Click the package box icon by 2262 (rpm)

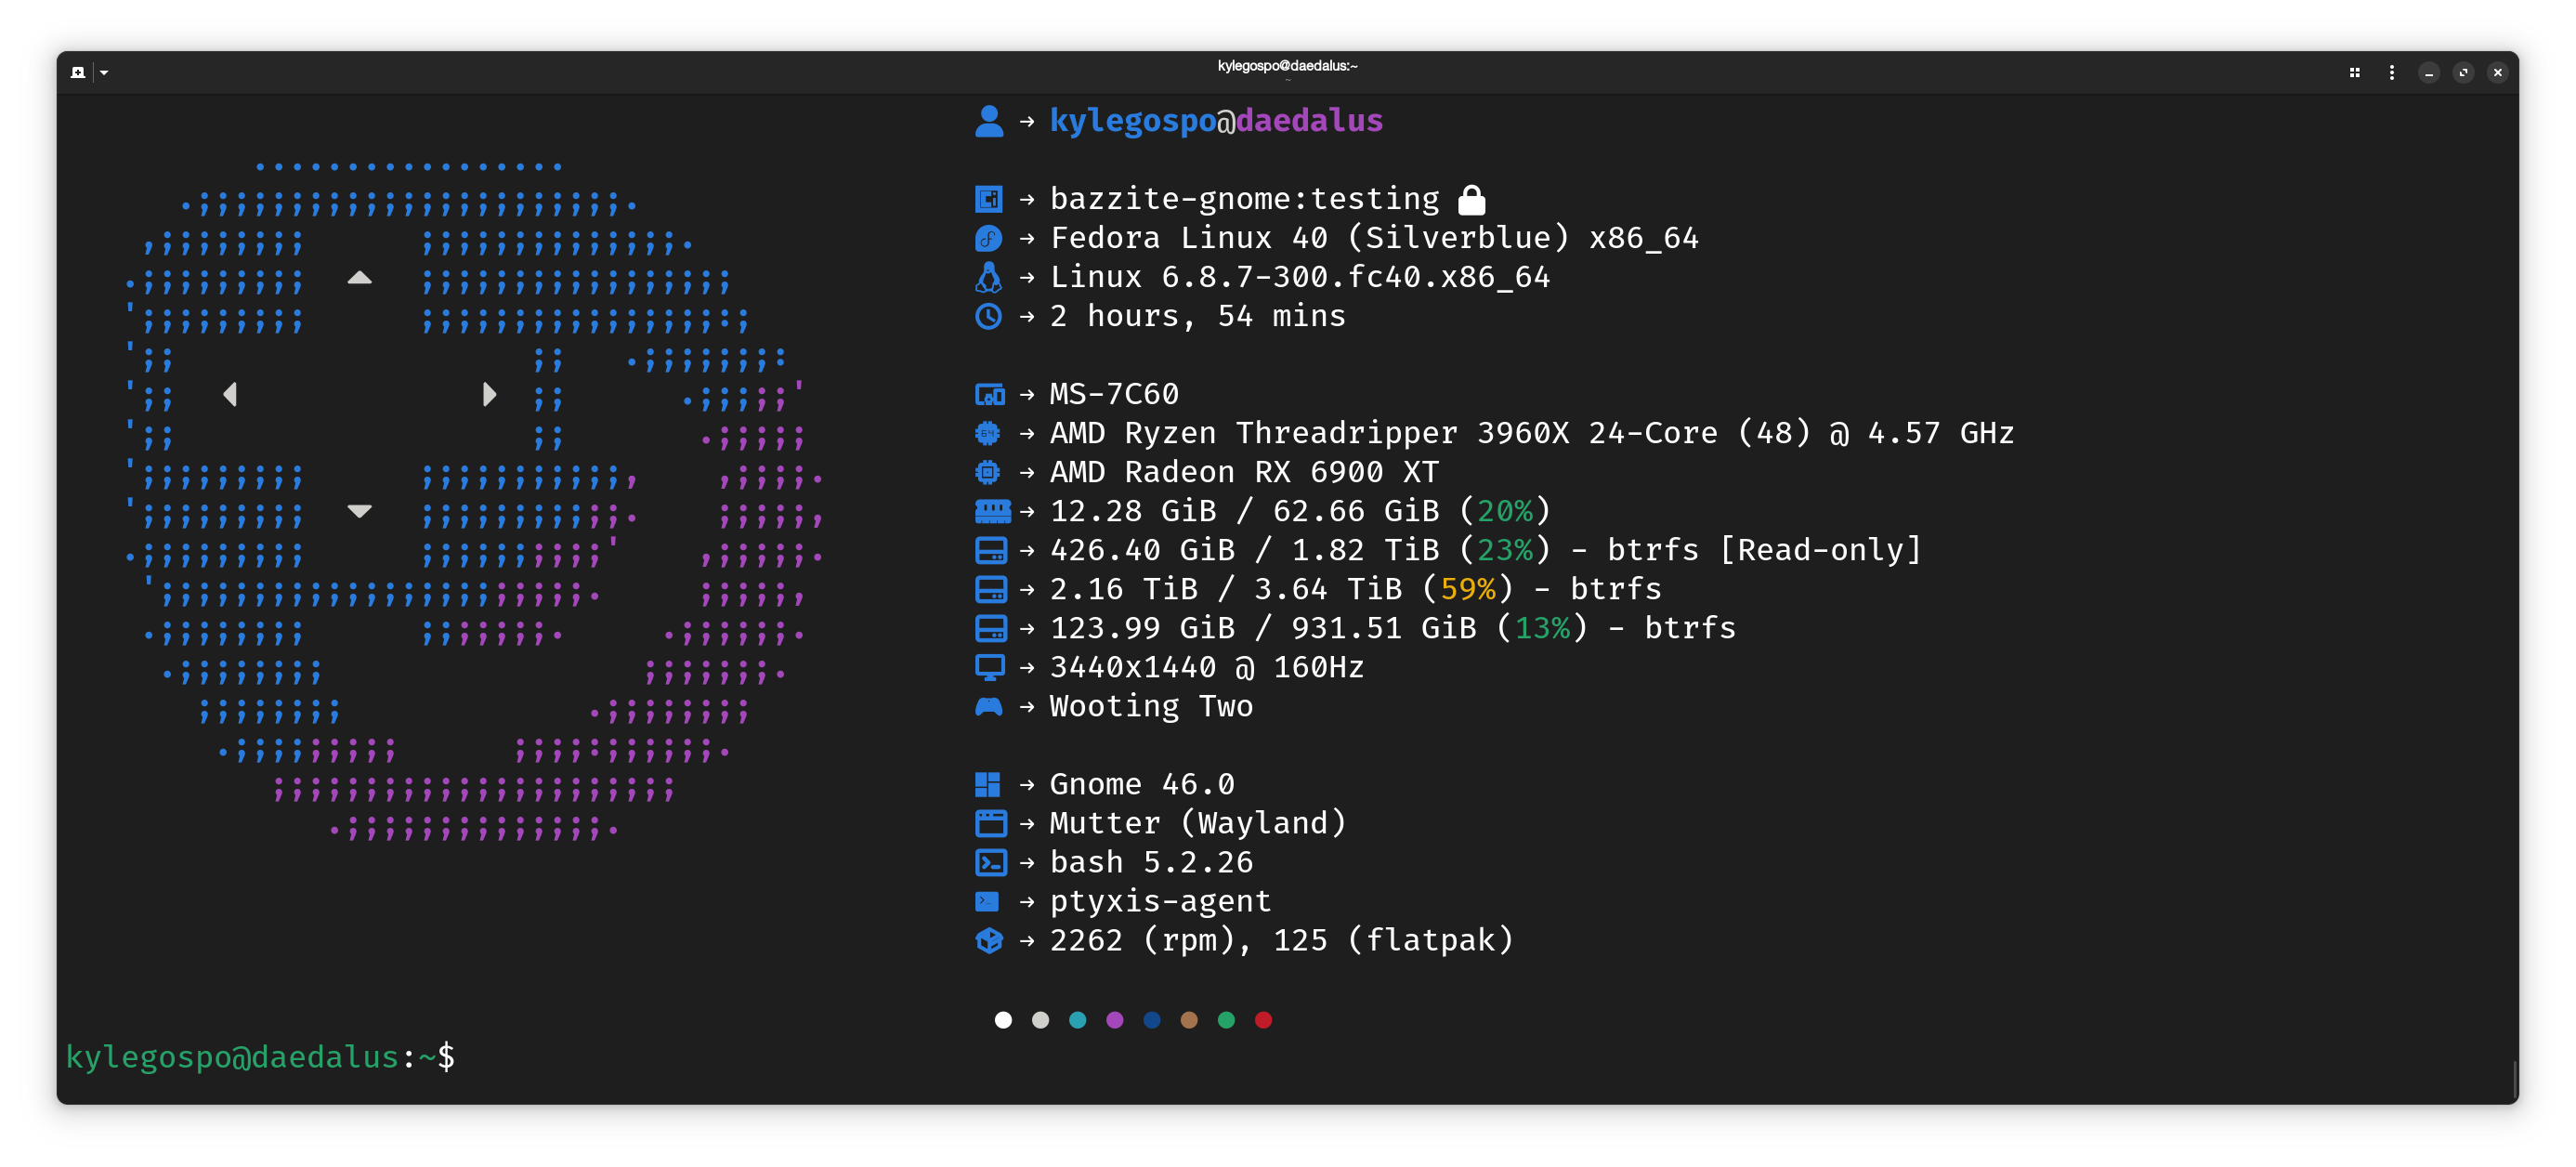(x=988, y=940)
